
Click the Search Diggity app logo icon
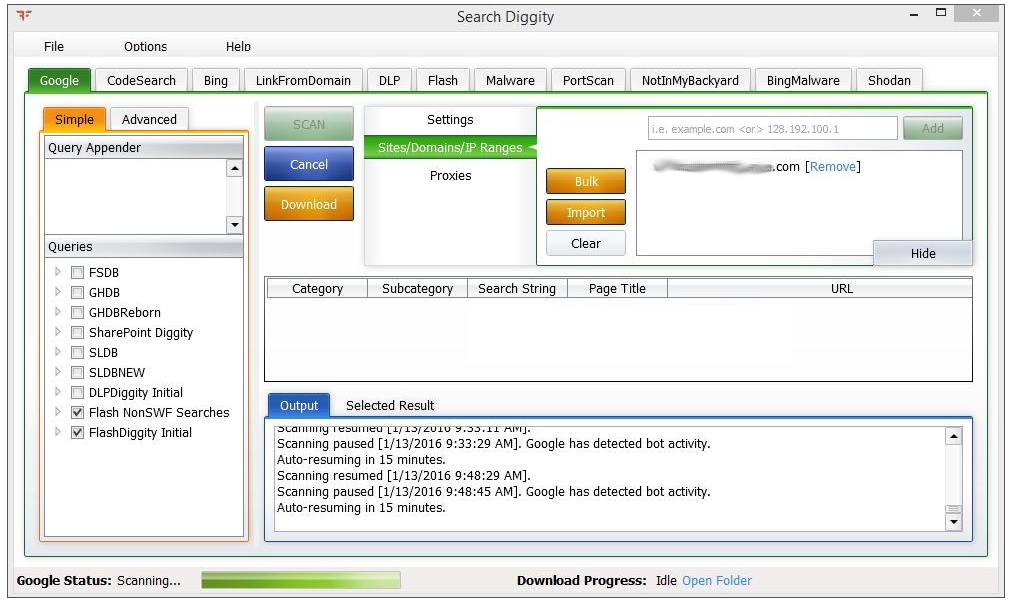click(x=24, y=14)
